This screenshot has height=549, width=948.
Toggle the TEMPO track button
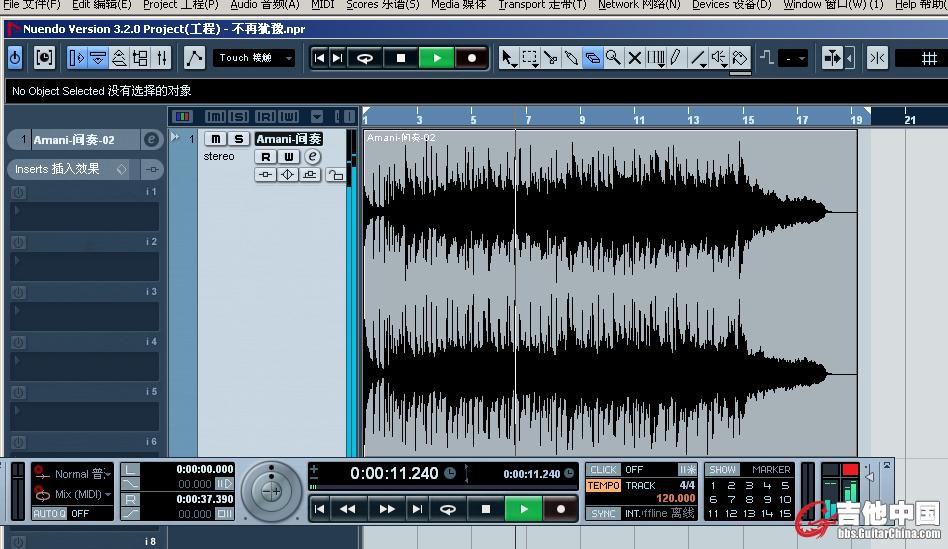click(x=603, y=486)
